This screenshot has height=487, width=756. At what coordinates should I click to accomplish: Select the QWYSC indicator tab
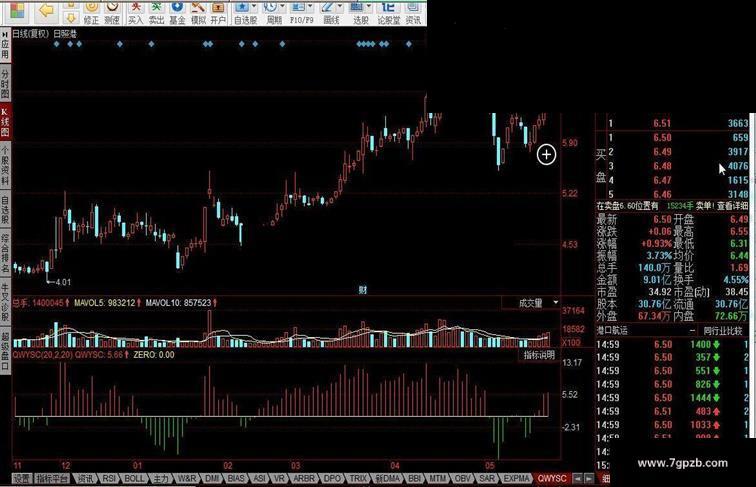click(552, 479)
